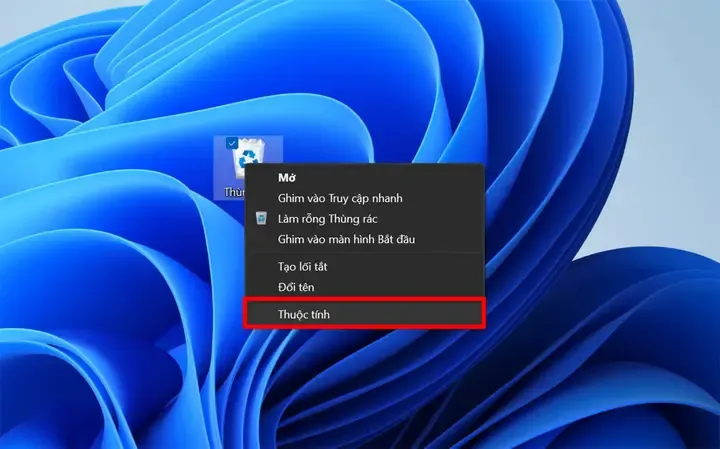Click the bold default entry in the menu

[x=286, y=177]
